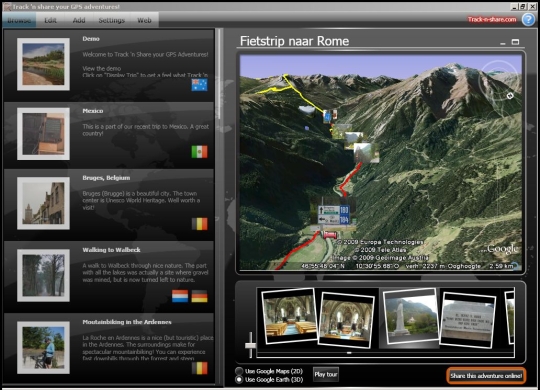Click the Bruges, Belgium title
The height and width of the screenshot is (390, 540).
click(x=106, y=178)
